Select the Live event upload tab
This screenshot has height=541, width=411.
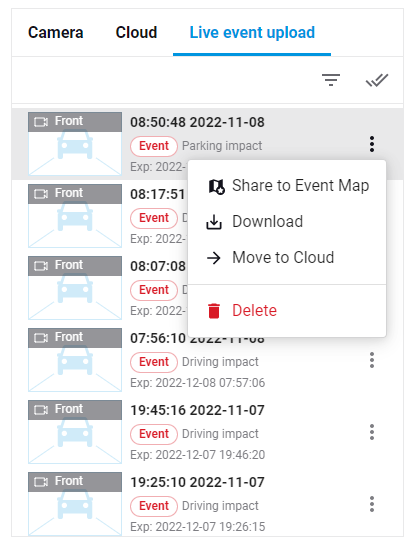[252, 32]
